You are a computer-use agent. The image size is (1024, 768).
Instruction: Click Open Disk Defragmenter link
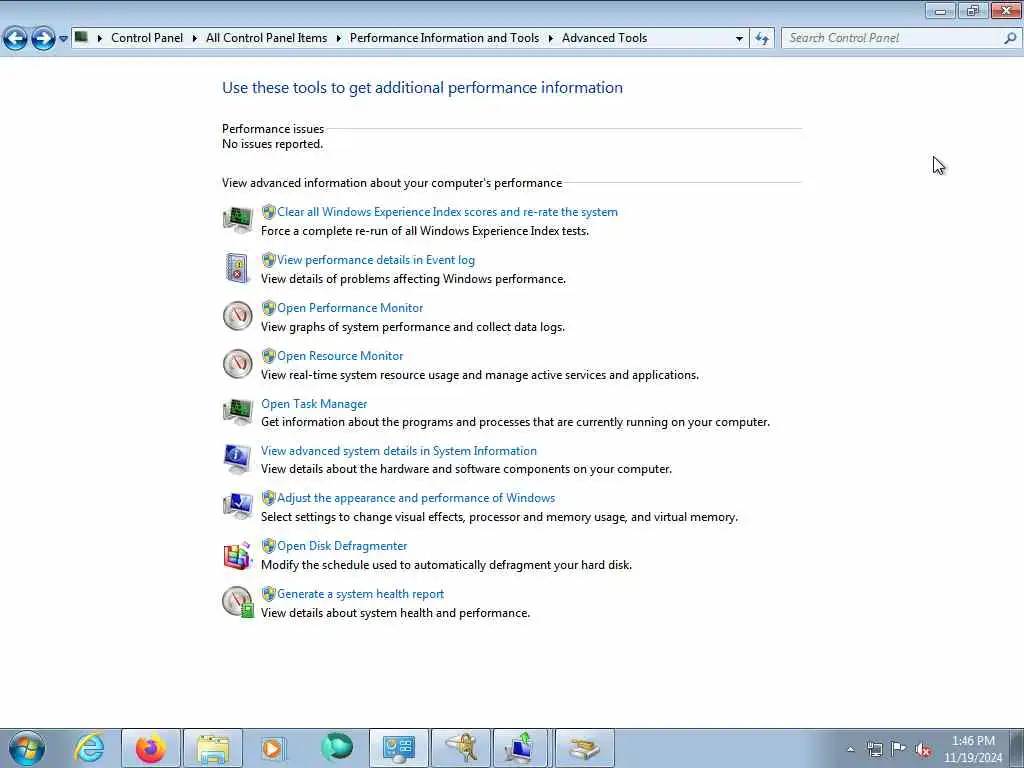(x=342, y=546)
